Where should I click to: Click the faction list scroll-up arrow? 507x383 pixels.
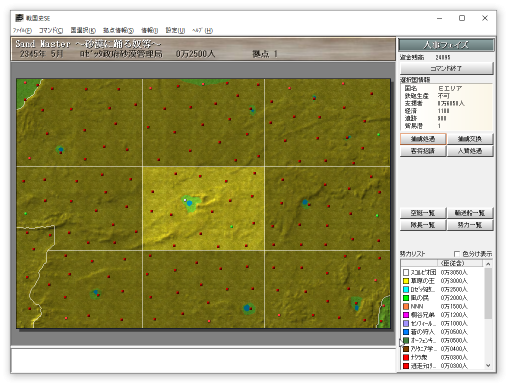488,264
